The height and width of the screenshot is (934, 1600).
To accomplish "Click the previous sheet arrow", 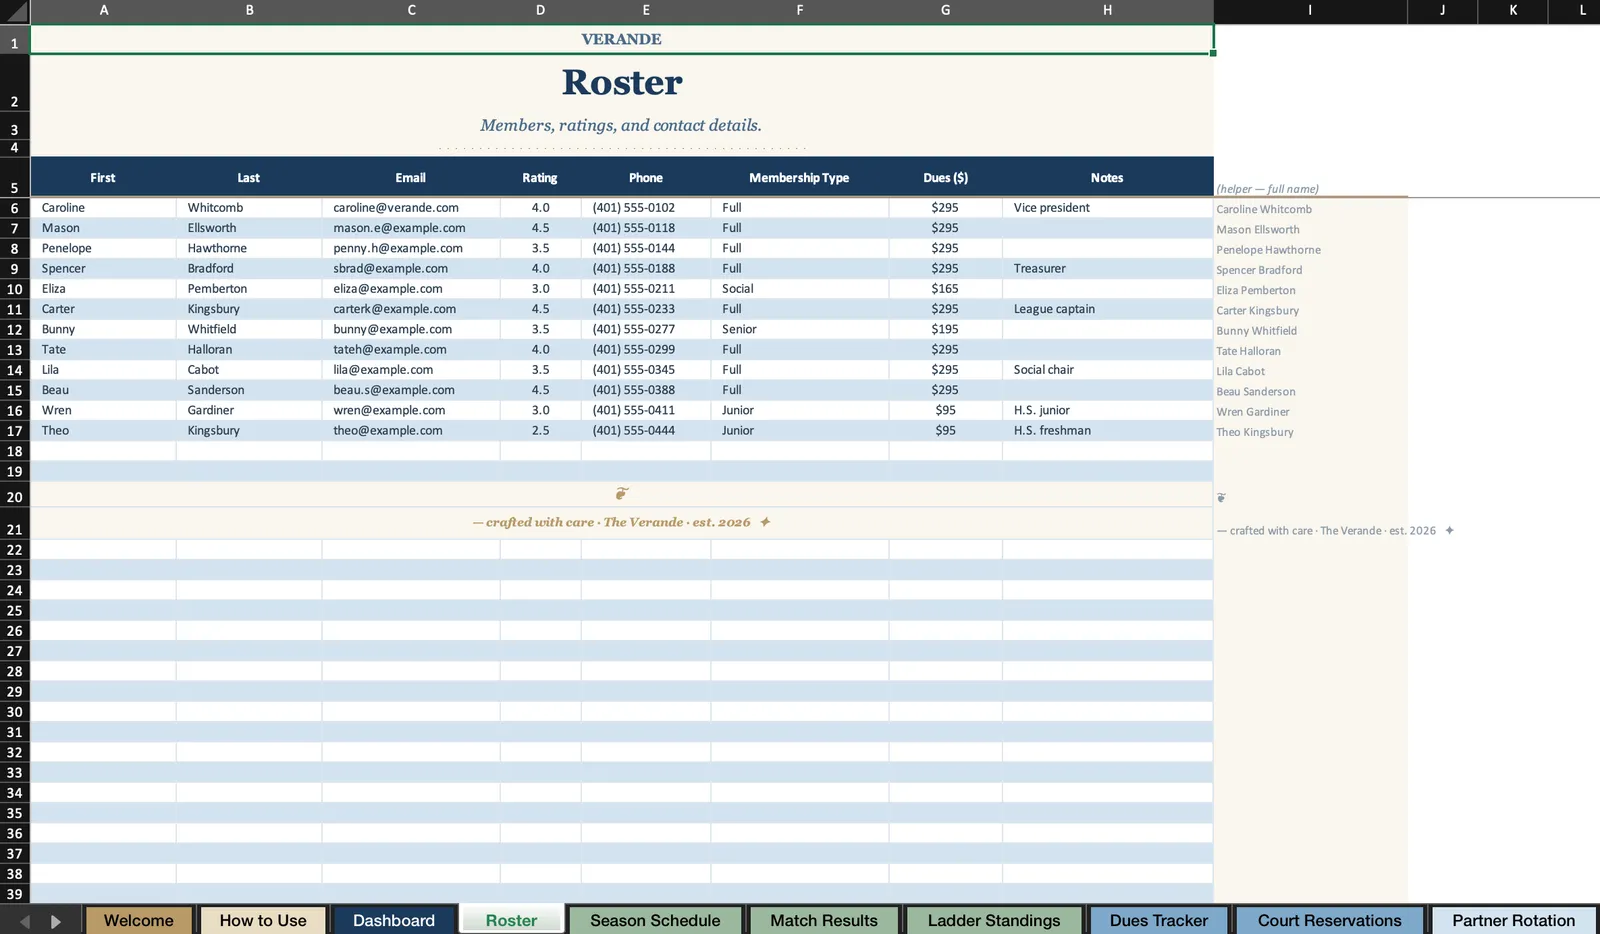I will pos(25,921).
